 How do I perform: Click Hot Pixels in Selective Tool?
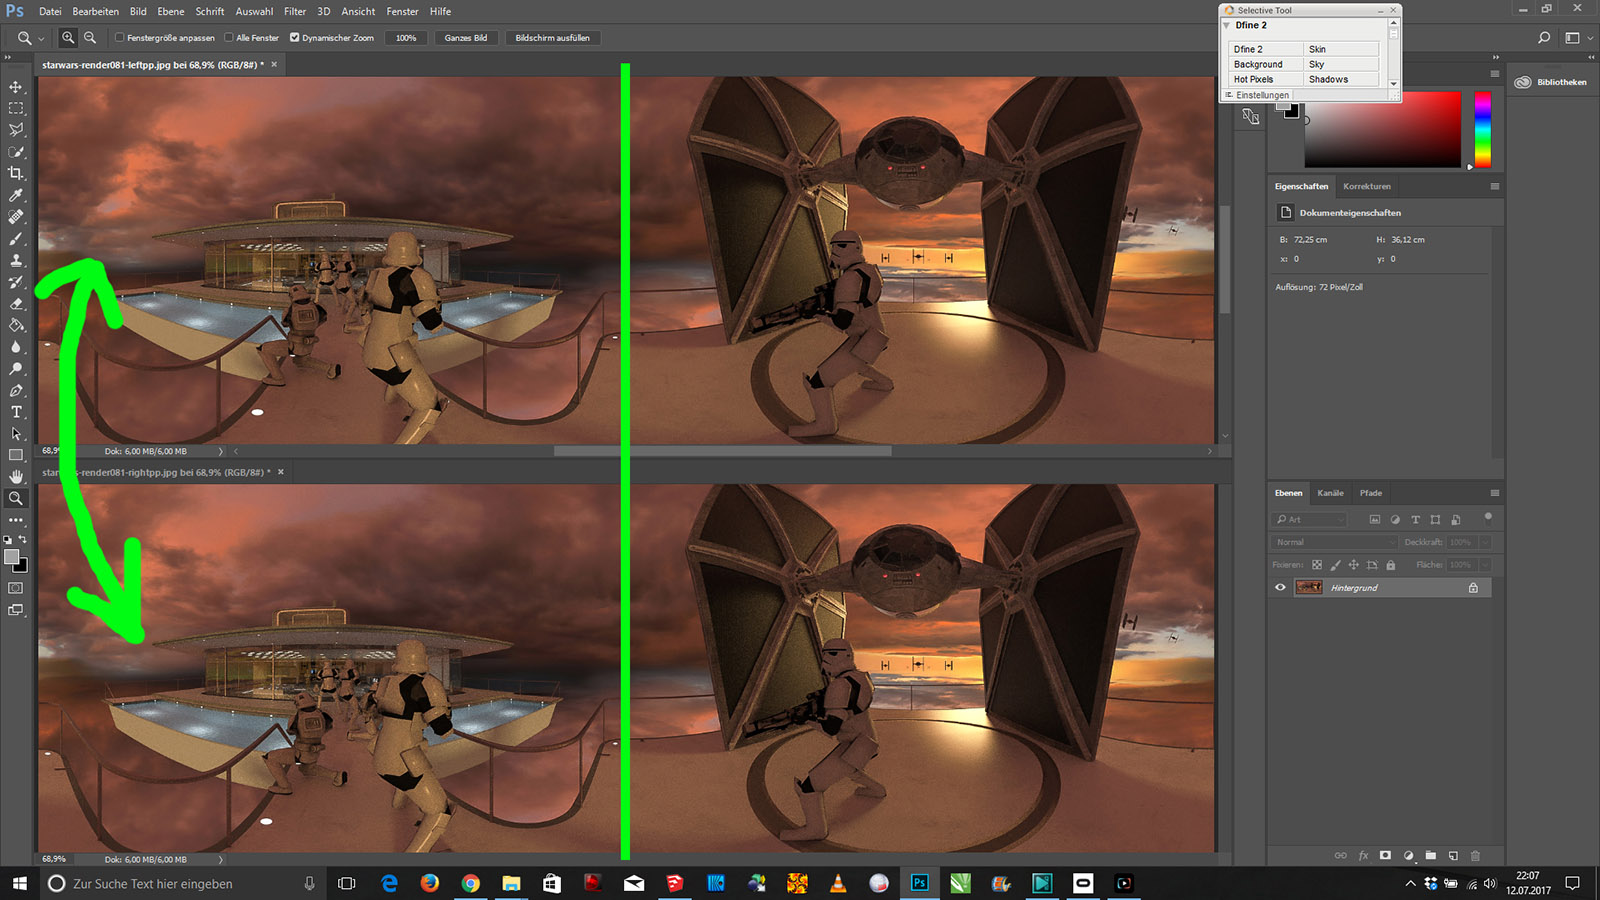coord(1266,79)
